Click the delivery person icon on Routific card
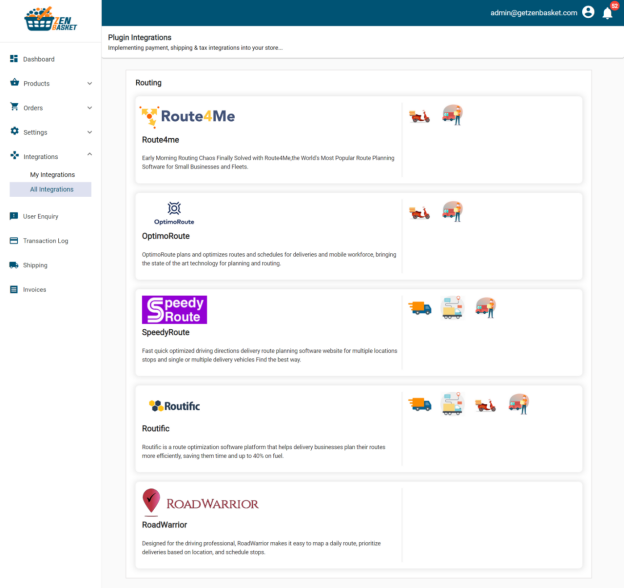624x588 pixels. point(518,404)
